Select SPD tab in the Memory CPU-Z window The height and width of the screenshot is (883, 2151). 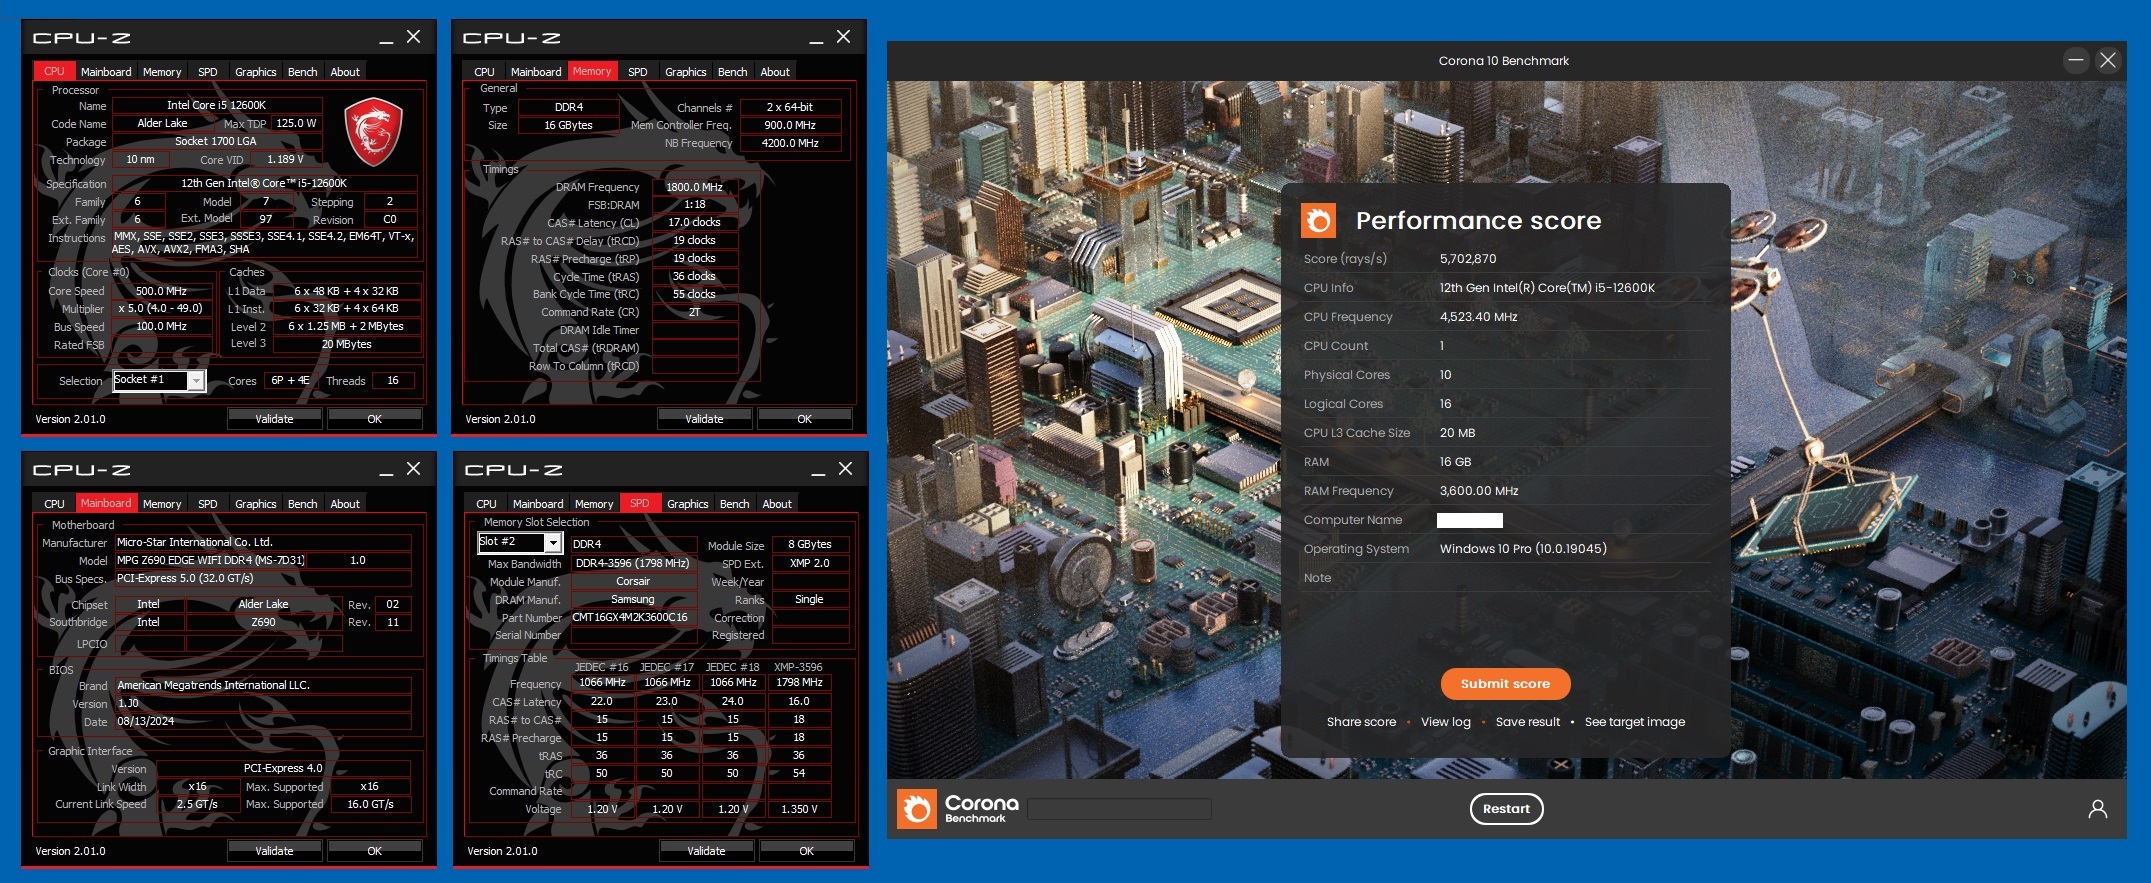[x=637, y=72]
